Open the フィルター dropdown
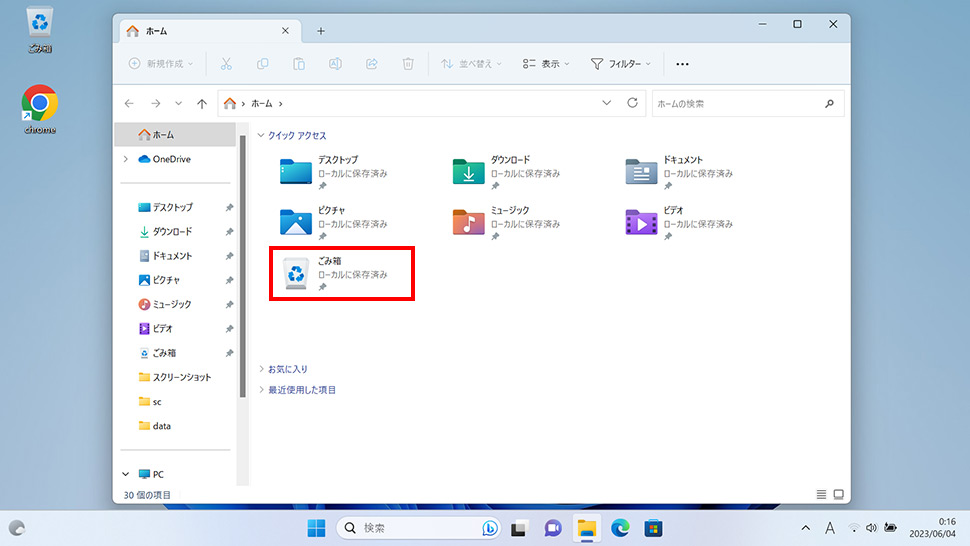The height and width of the screenshot is (546, 970). pos(620,64)
